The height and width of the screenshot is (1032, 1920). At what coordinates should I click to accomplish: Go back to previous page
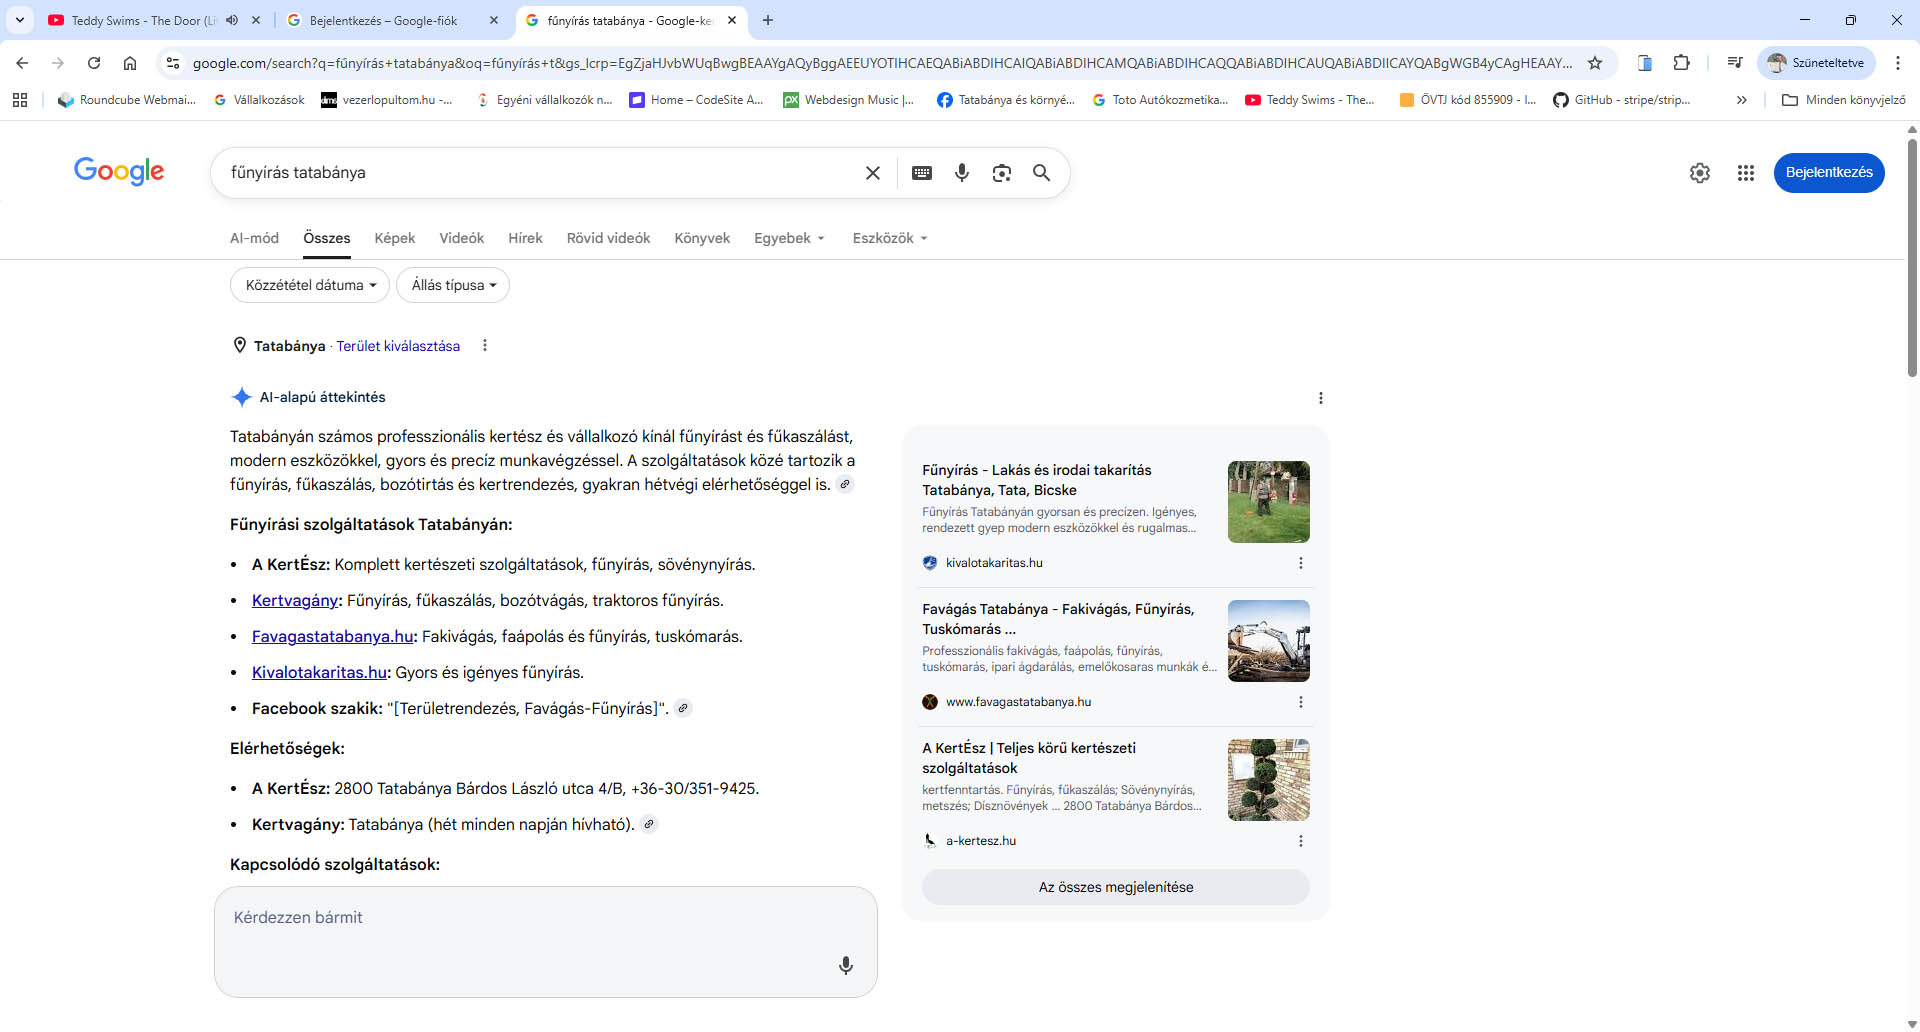point(22,63)
